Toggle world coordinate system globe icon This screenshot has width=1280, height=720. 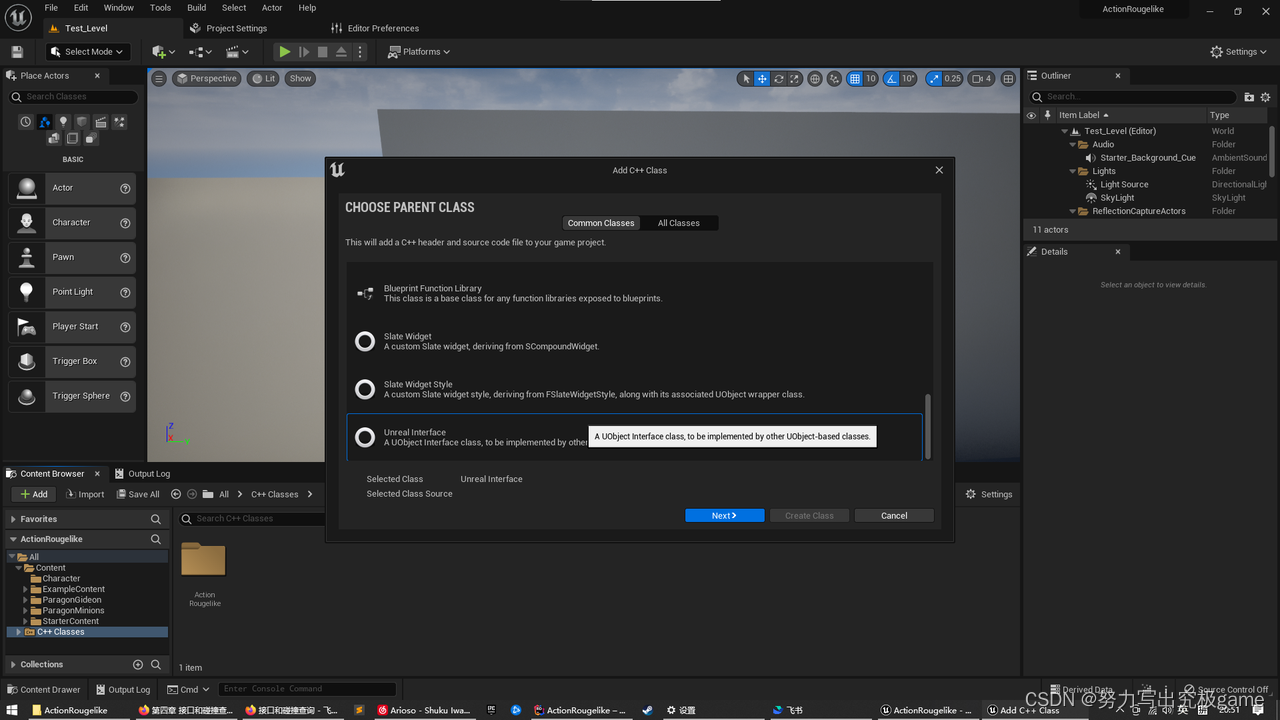click(x=815, y=78)
